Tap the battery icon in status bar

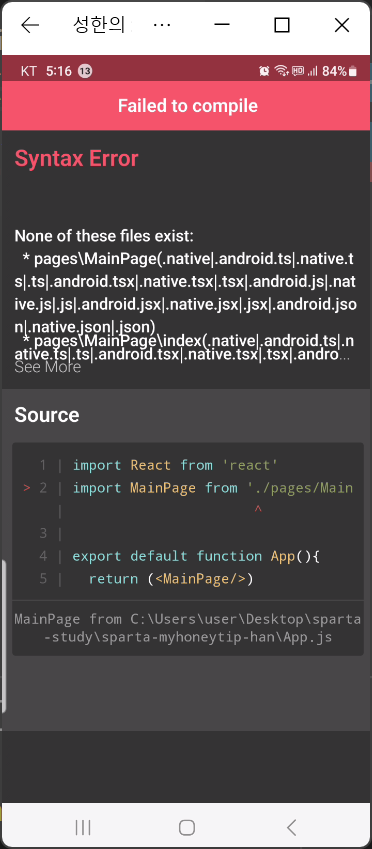[353, 71]
